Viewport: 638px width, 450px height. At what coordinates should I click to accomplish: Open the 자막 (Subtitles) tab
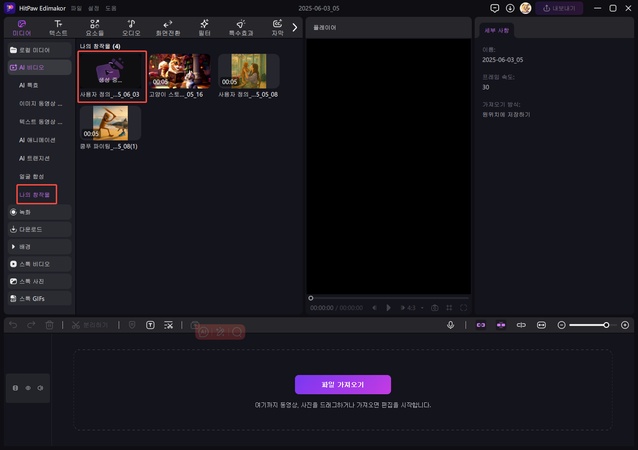(277, 28)
